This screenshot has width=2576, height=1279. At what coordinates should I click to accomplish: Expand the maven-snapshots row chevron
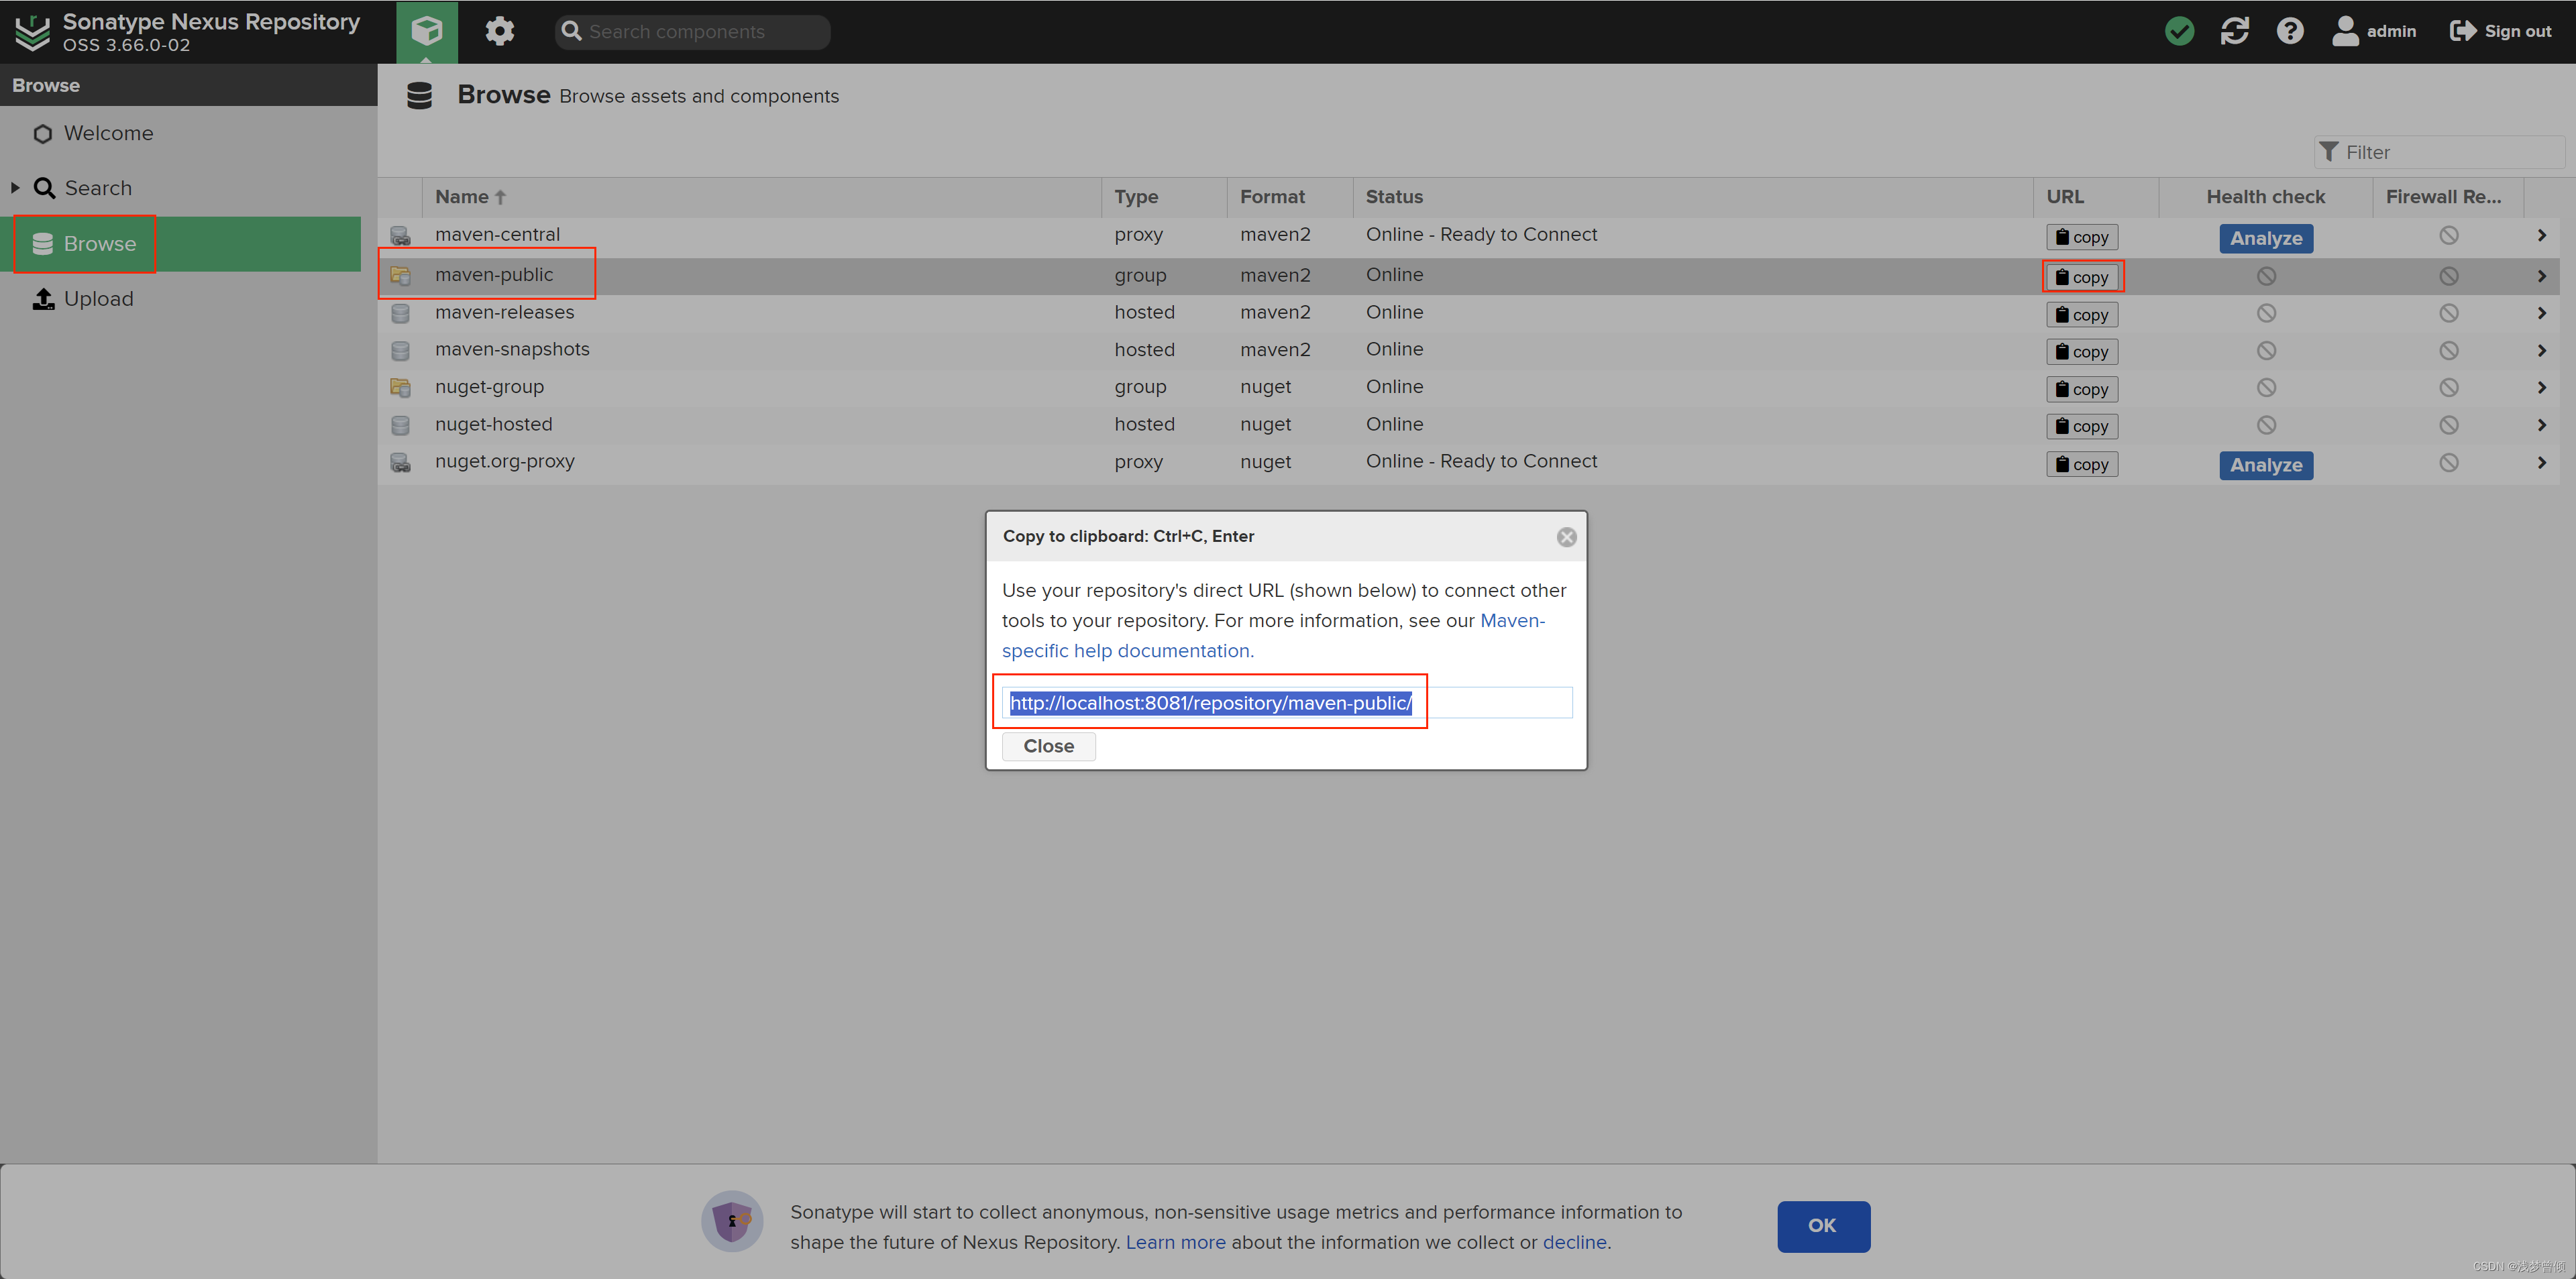(x=2541, y=350)
